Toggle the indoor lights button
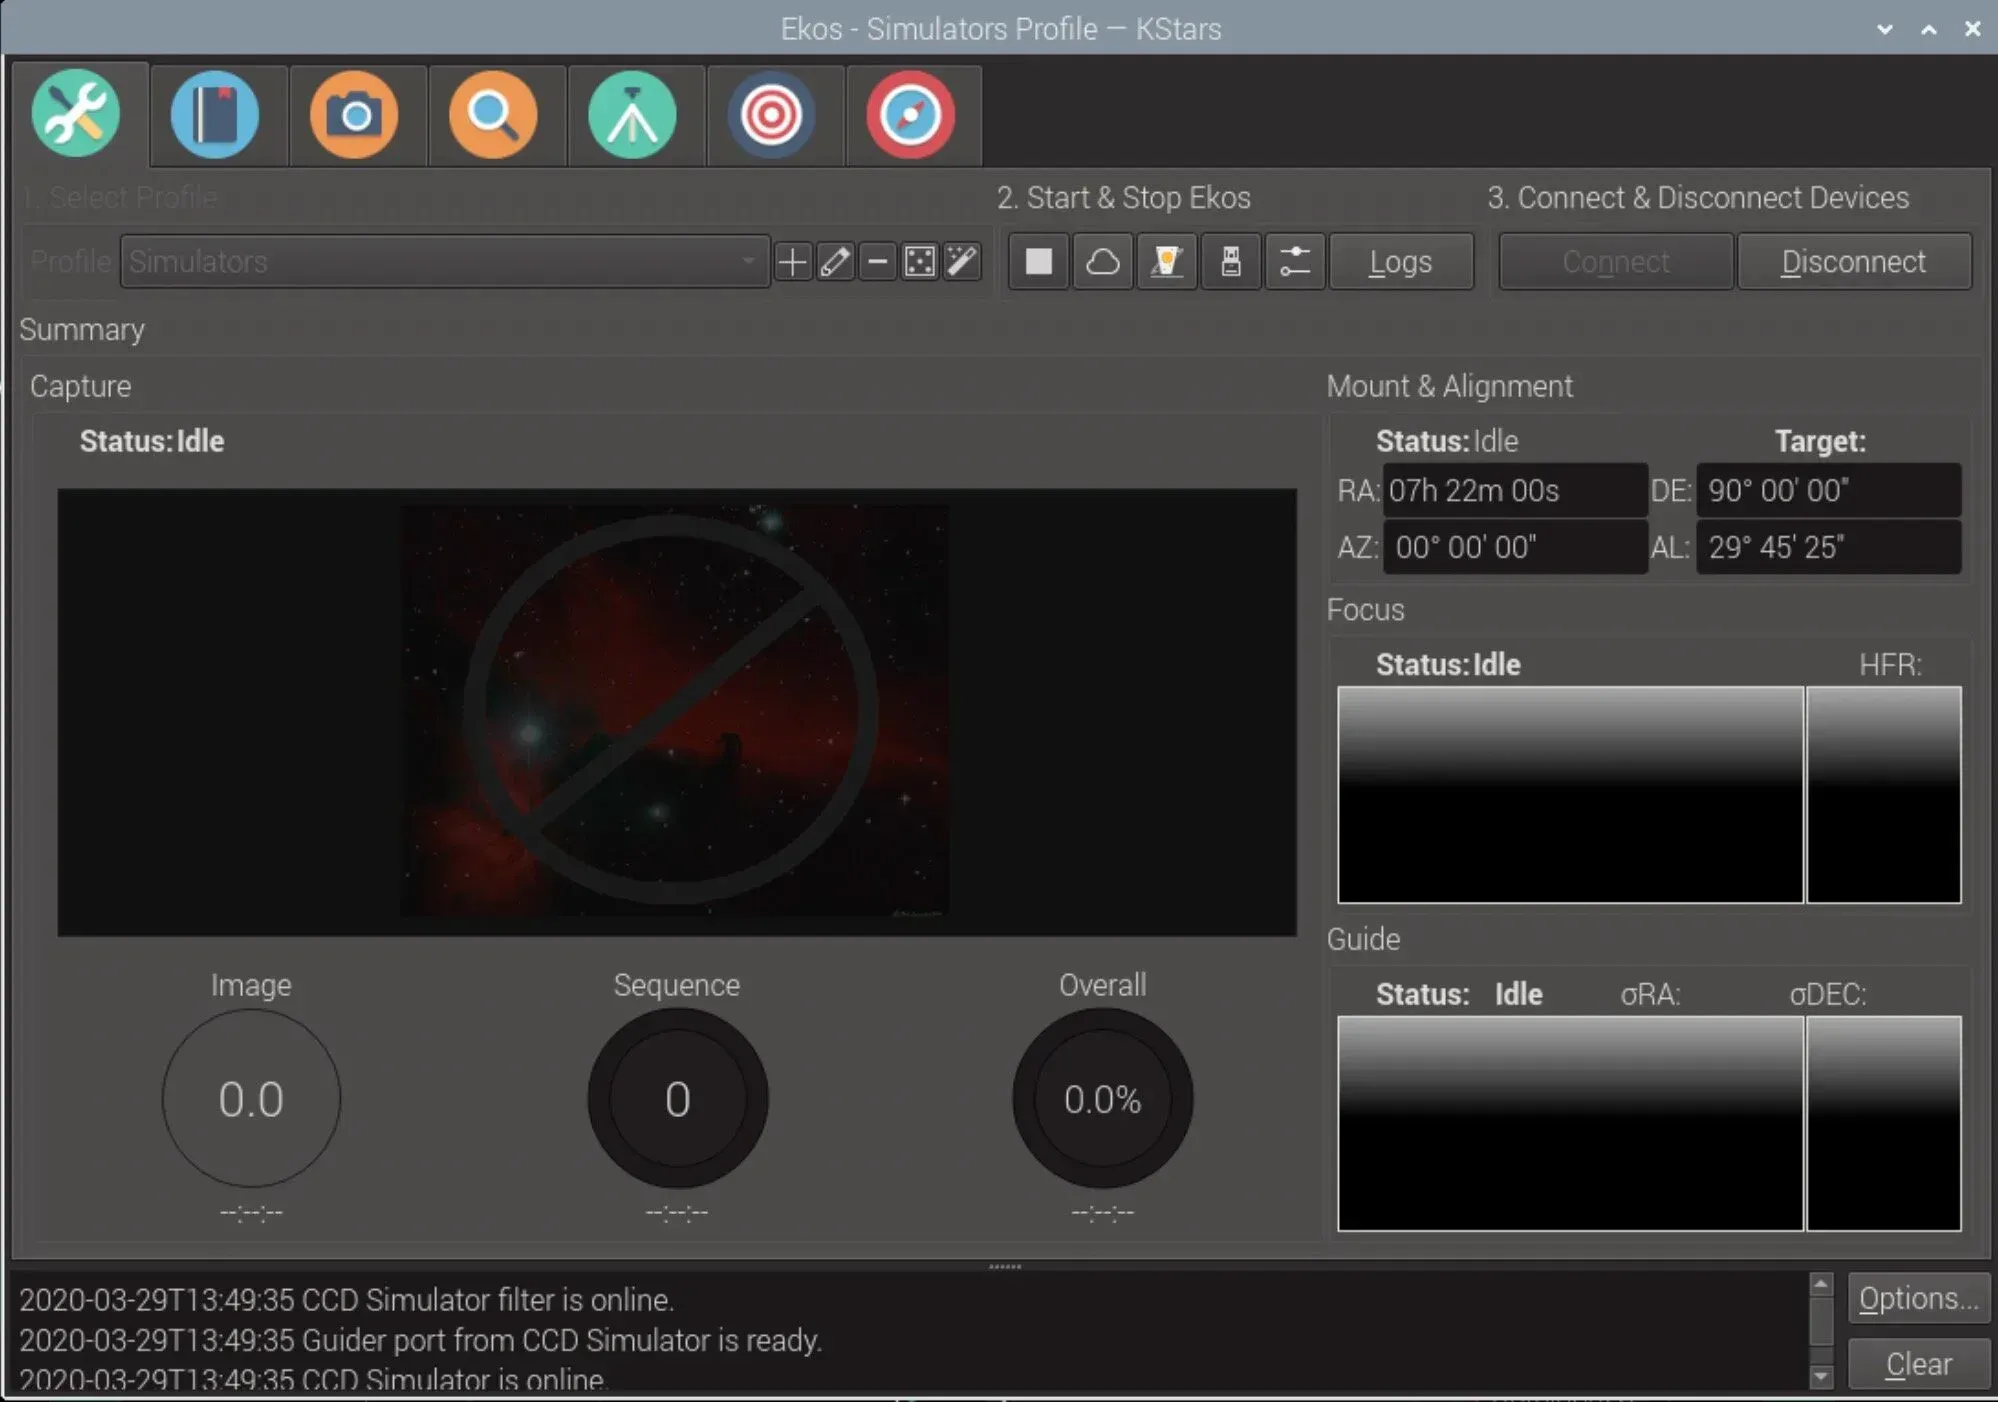The image size is (1998, 1402). pyautogui.click(x=1167, y=261)
